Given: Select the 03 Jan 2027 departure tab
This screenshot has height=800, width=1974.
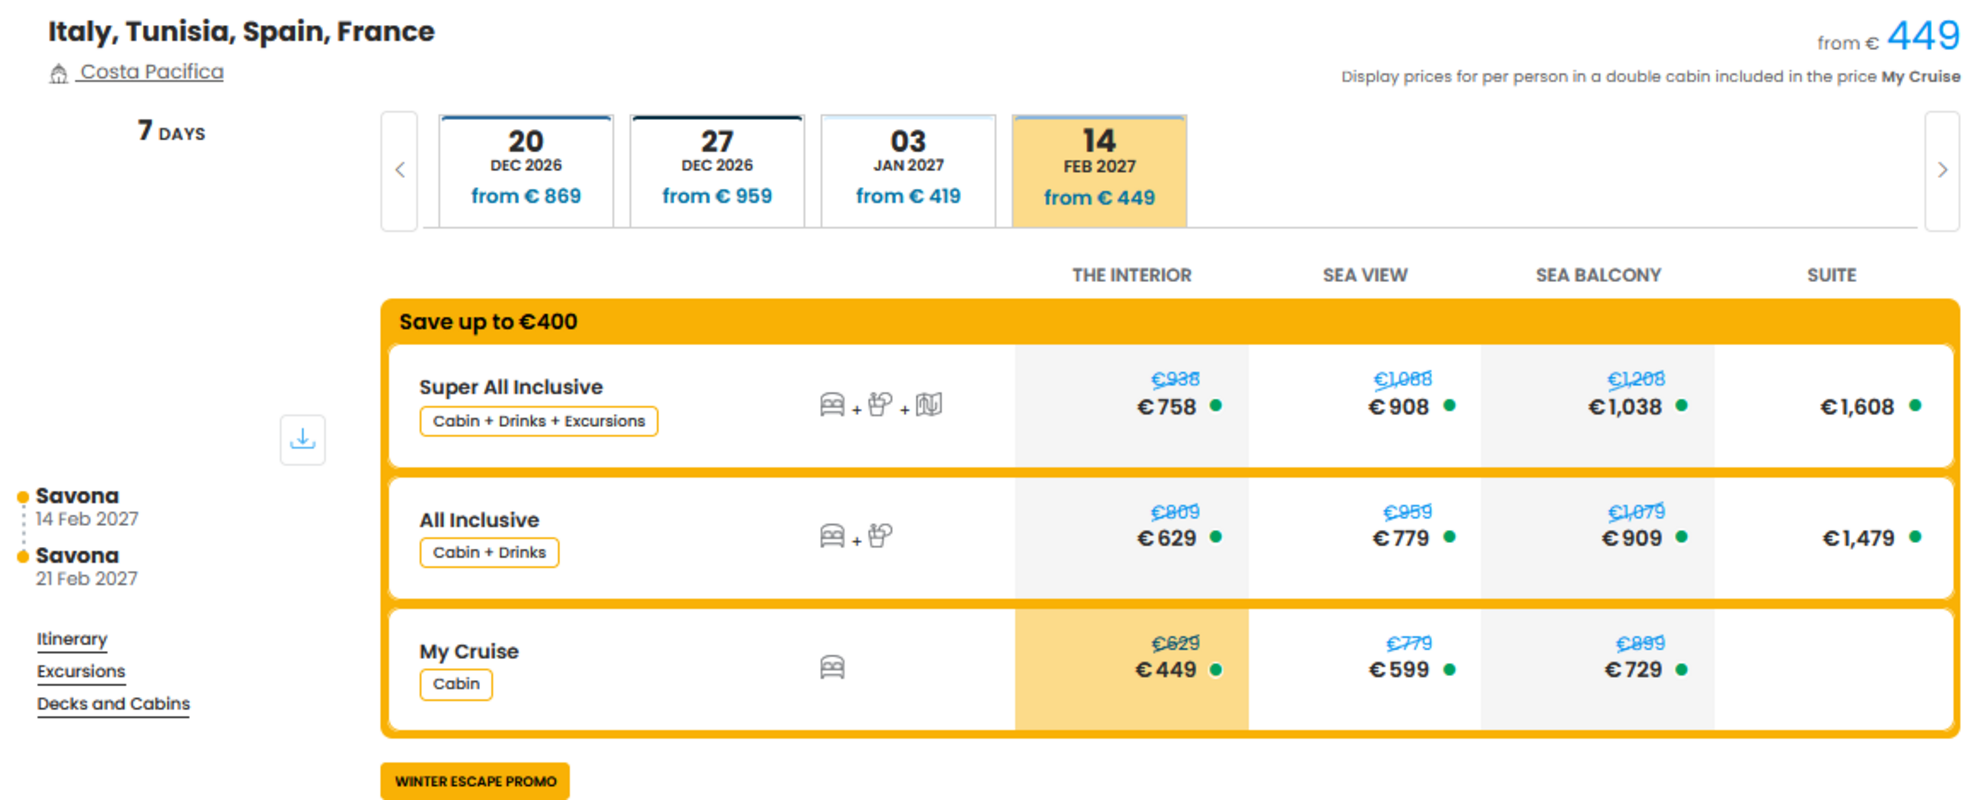Looking at the screenshot, I should pyautogui.click(x=908, y=171).
